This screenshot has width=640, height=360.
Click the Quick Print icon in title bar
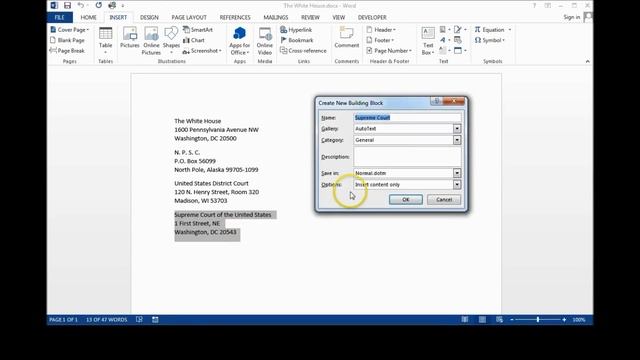point(112,5)
